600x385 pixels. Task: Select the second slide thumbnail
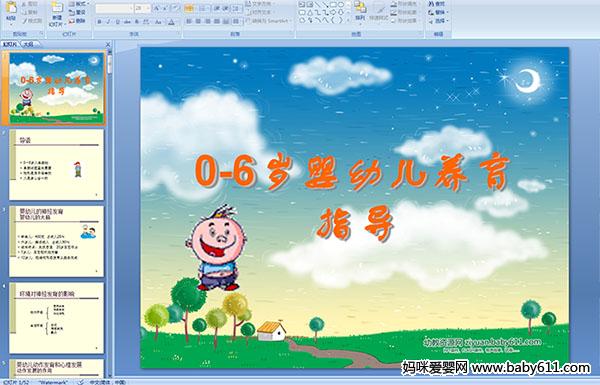56,165
